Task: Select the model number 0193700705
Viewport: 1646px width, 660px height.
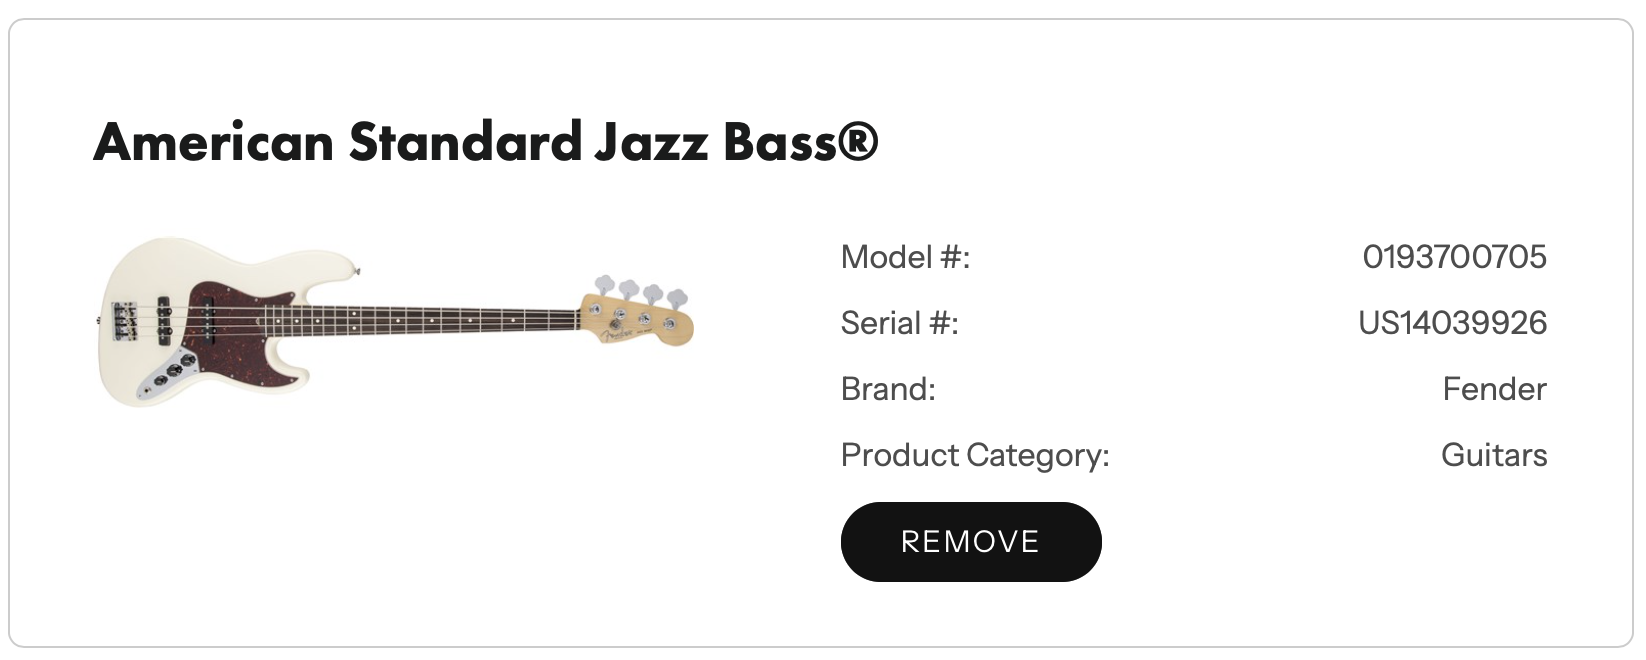Action: [x=1454, y=257]
